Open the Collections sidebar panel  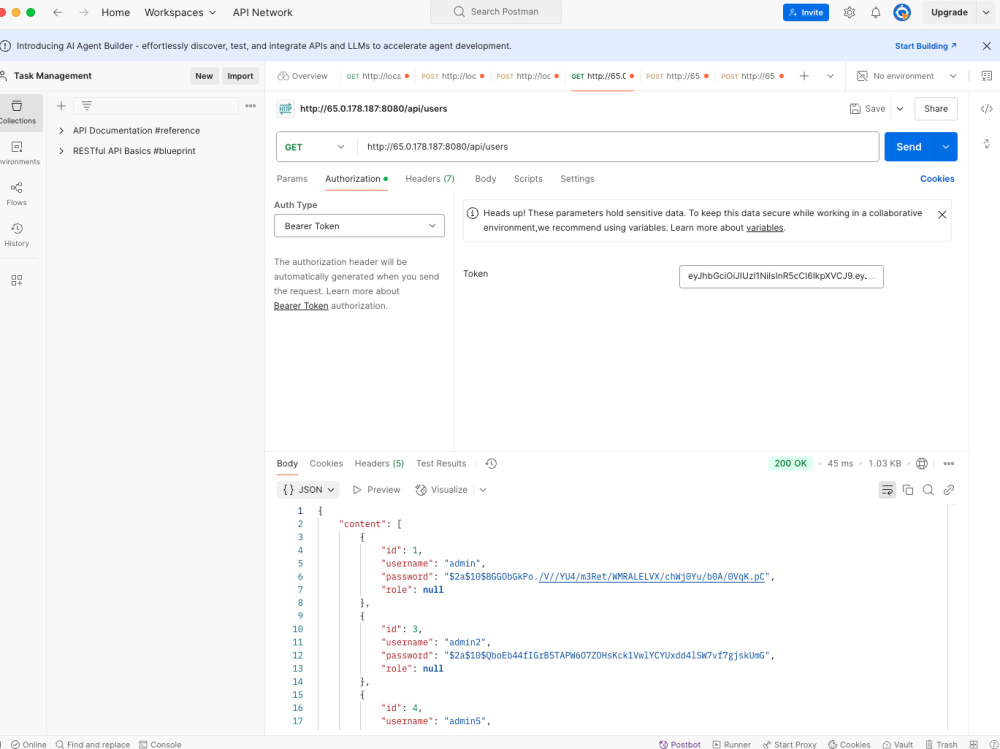18,112
